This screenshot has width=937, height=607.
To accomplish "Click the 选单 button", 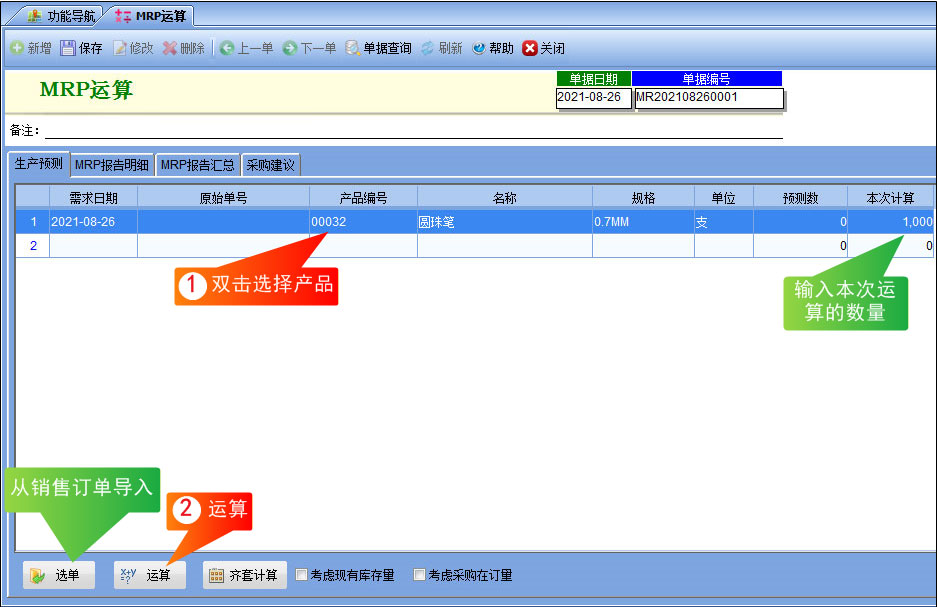I will [59, 575].
